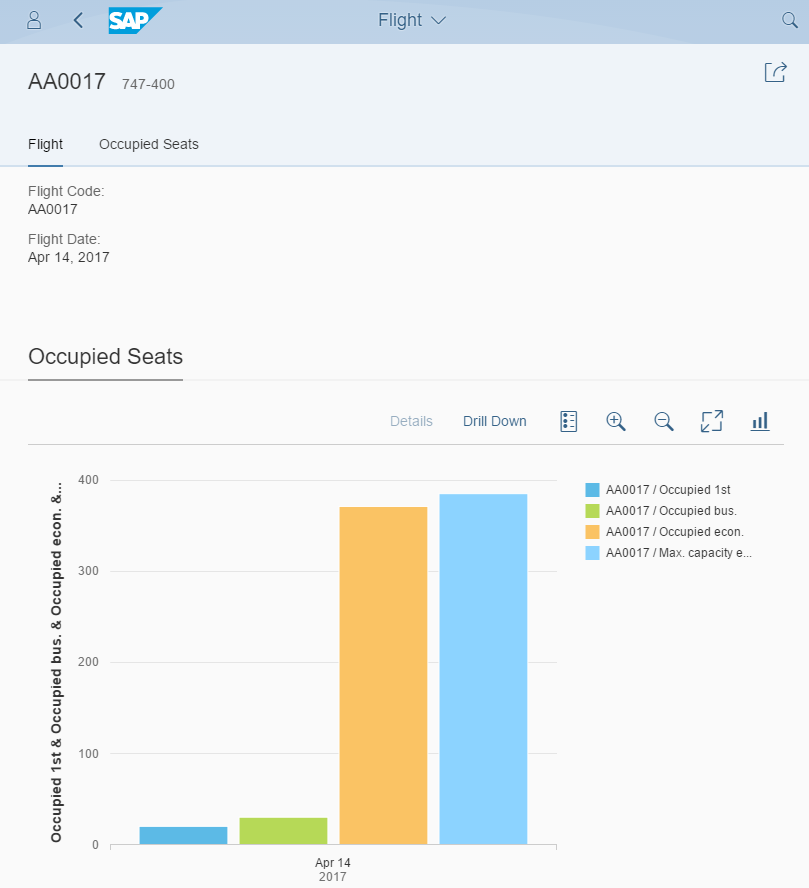Click the Drill Down button
The height and width of the screenshot is (888, 809).
click(x=494, y=421)
